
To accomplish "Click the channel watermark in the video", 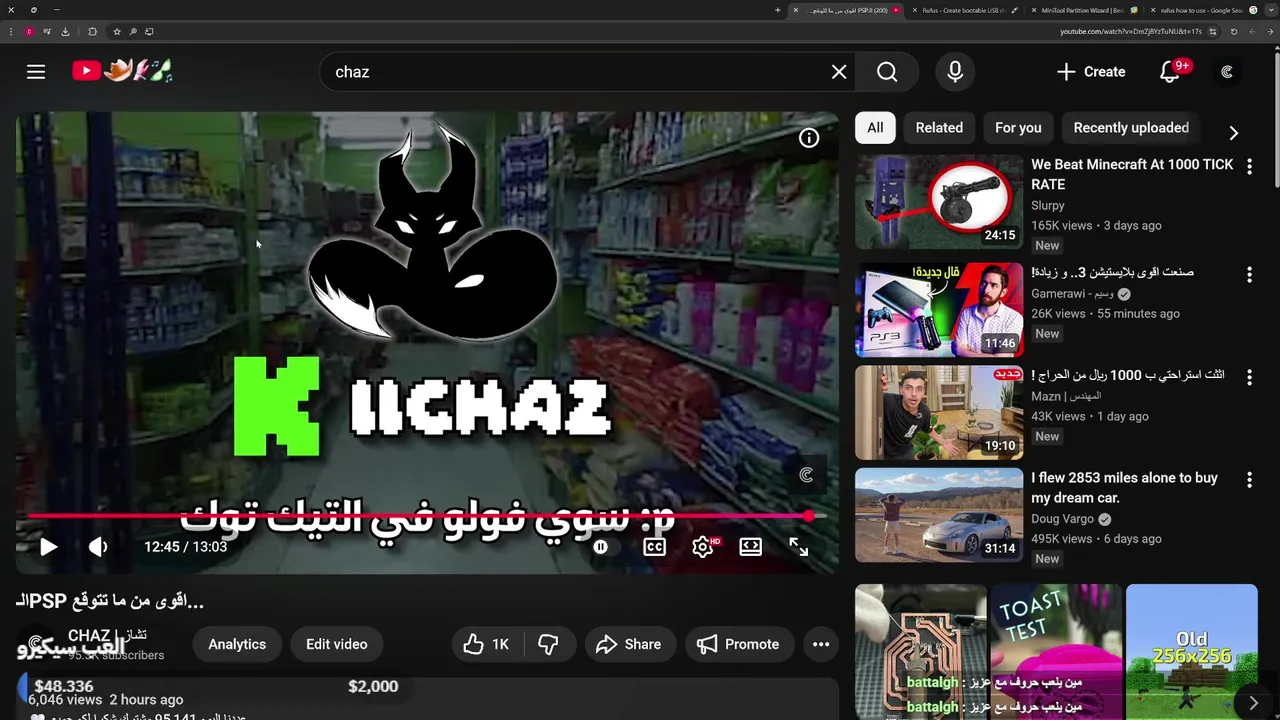I will (807, 475).
